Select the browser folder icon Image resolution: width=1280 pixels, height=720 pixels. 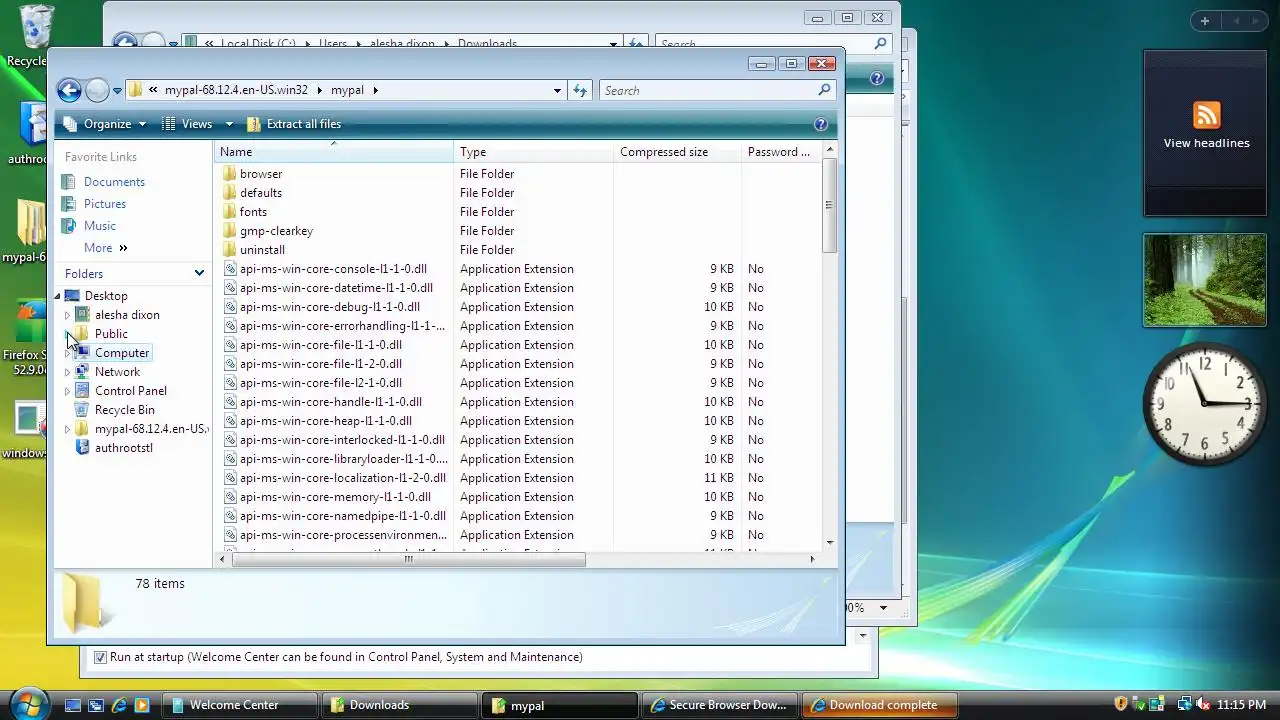[x=230, y=174]
